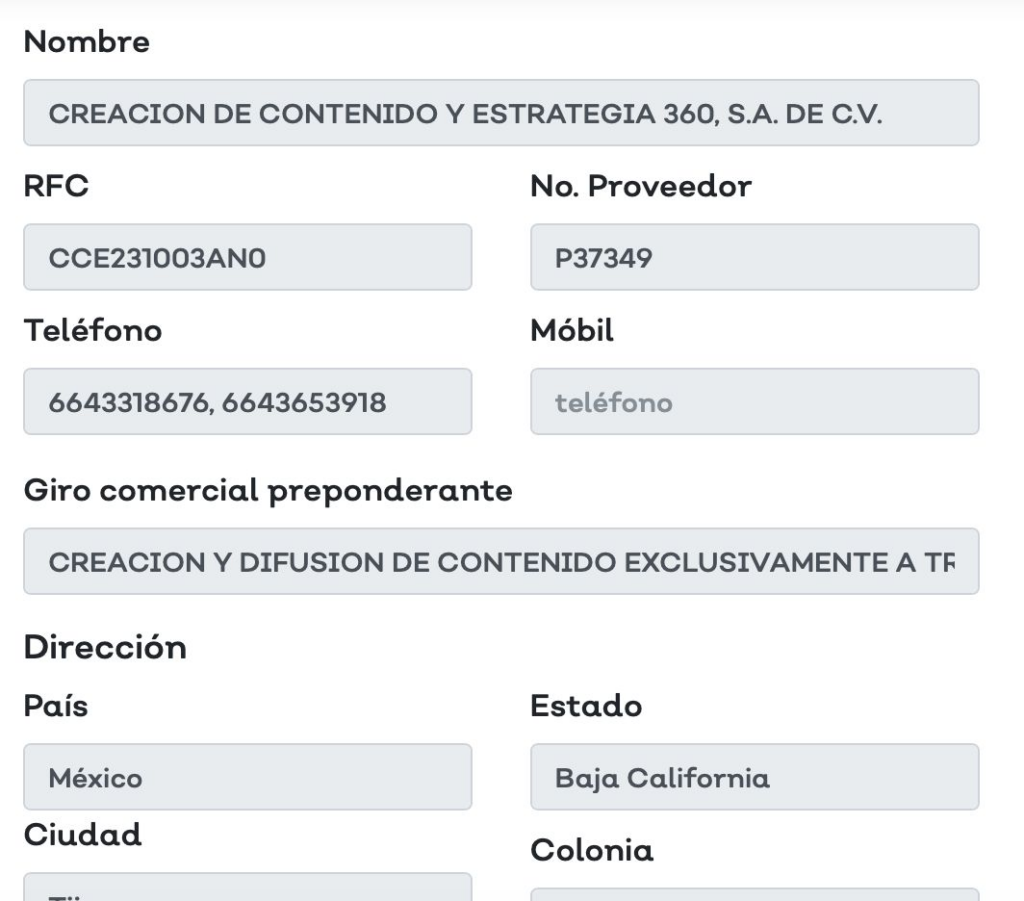Focus the empty Móbil input field

click(754, 401)
